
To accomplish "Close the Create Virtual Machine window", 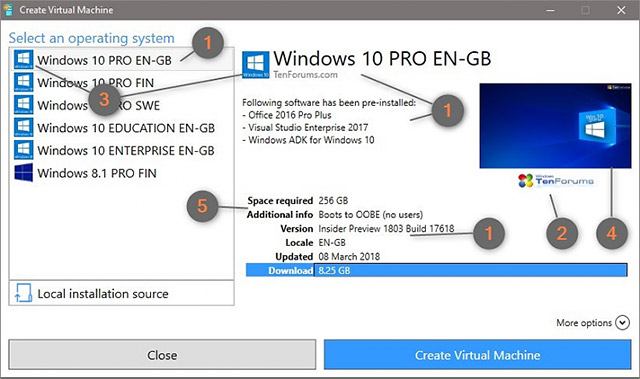I will pos(621,10).
